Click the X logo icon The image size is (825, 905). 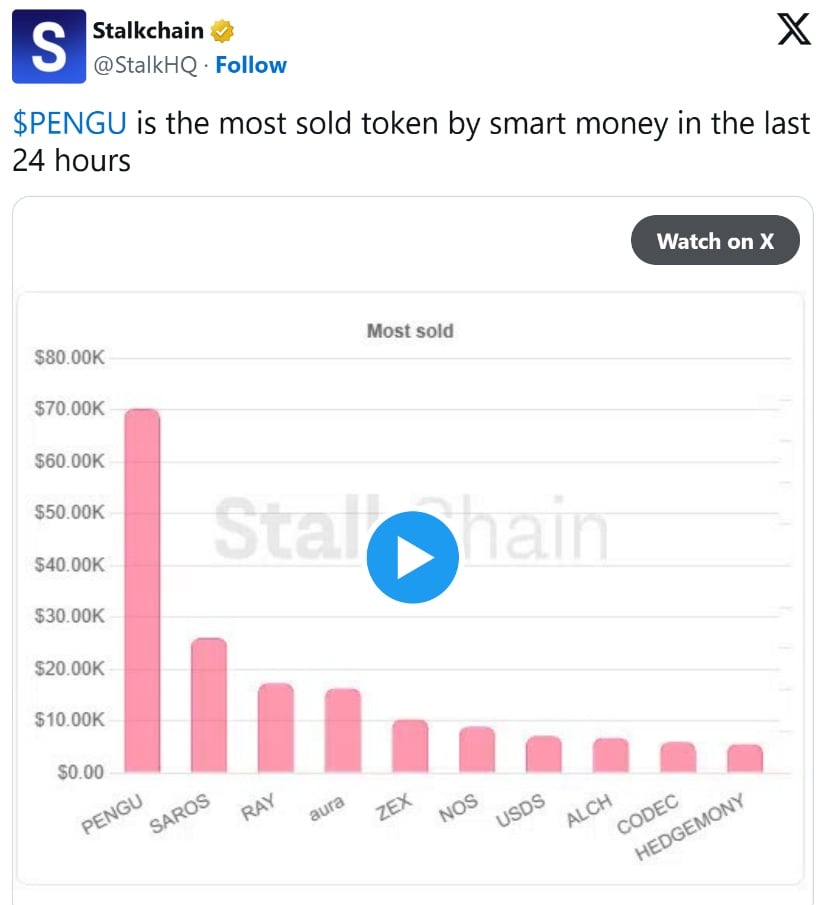click(x=794, y=32)
